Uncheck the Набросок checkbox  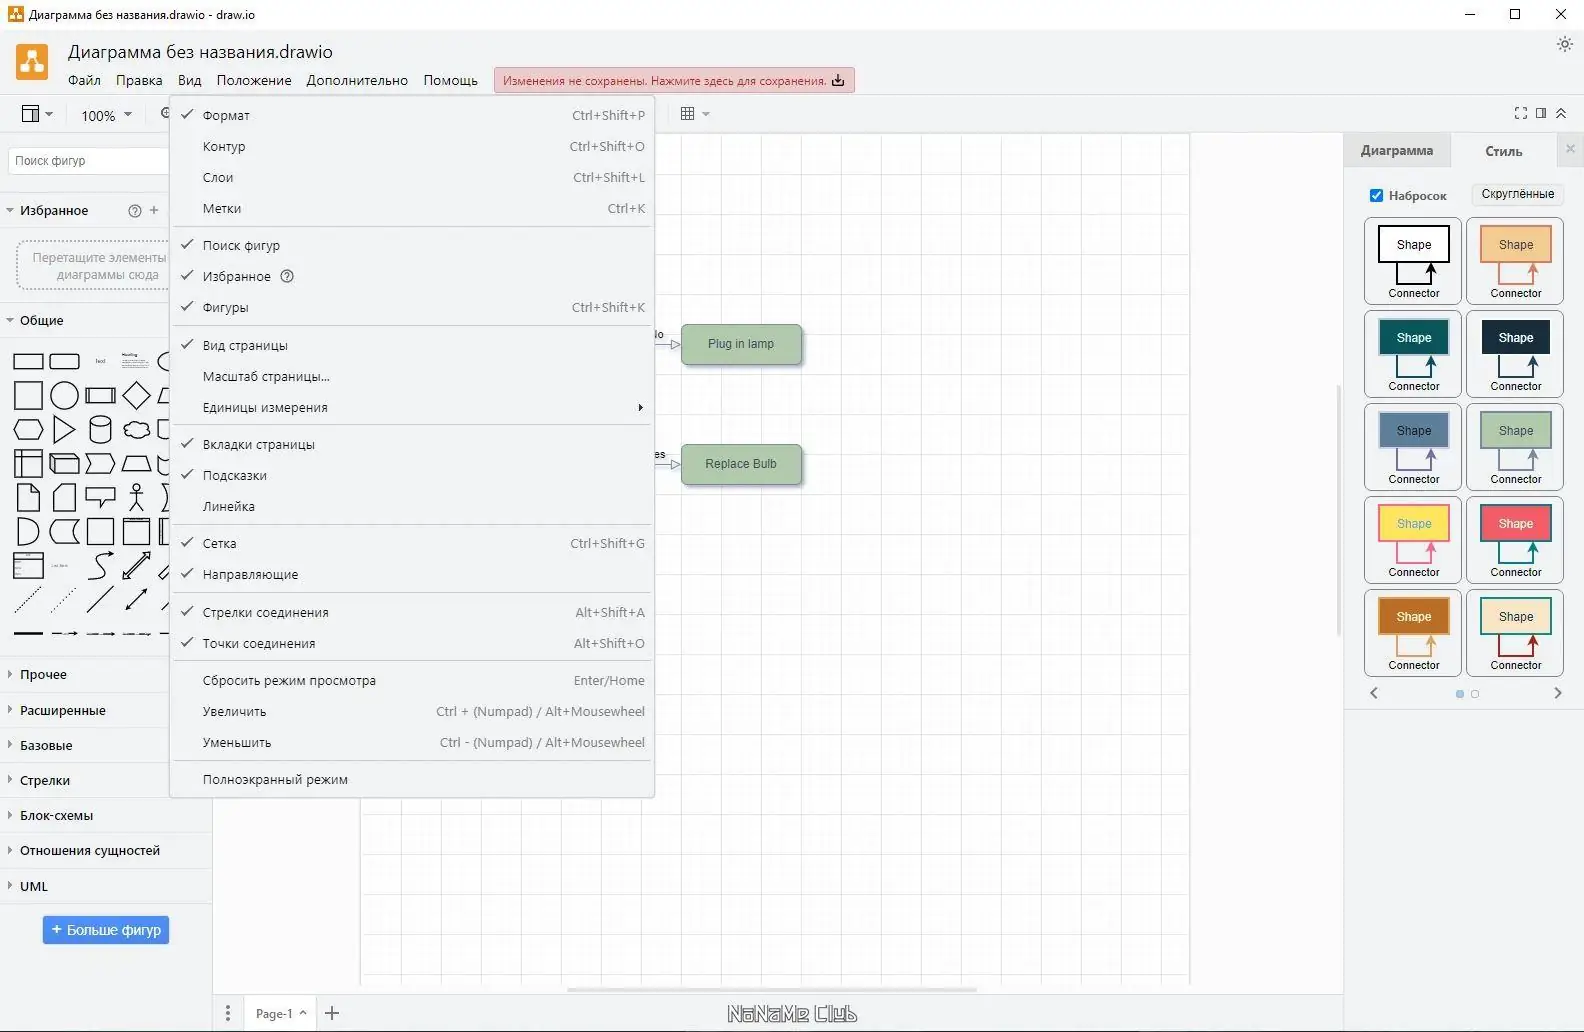[x=1376, y=196]
